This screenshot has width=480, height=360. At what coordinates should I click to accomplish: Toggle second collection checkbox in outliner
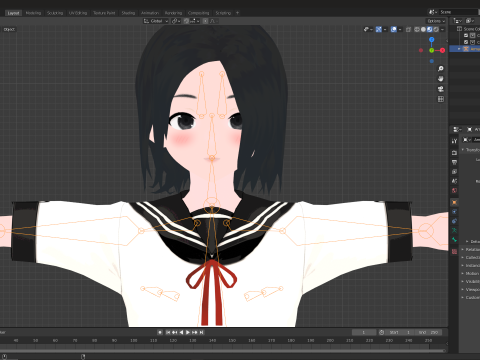[466, 42]
